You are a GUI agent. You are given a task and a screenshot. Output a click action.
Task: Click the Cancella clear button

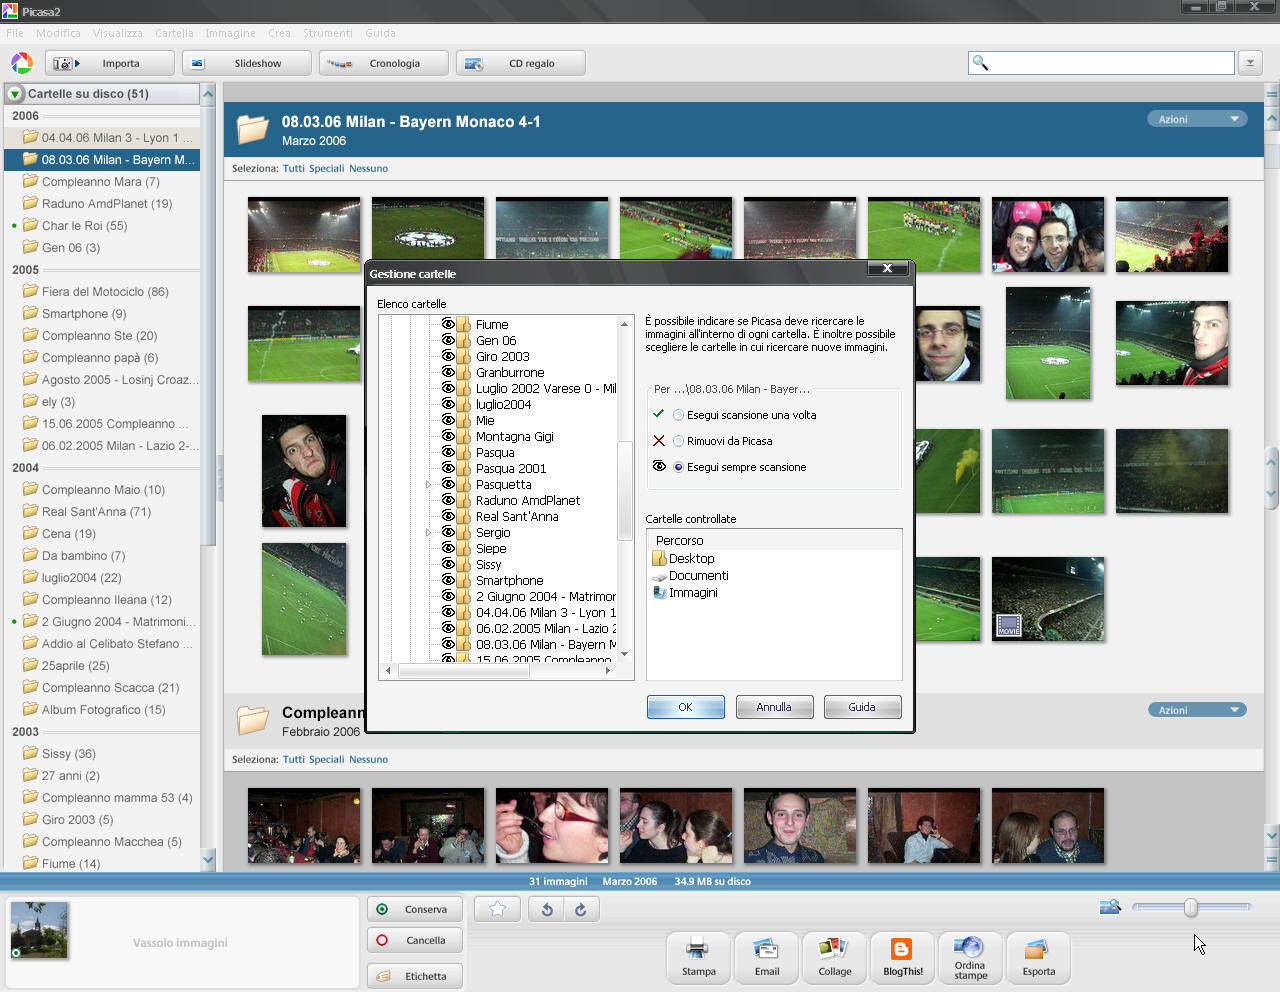(x=415, y=940)
